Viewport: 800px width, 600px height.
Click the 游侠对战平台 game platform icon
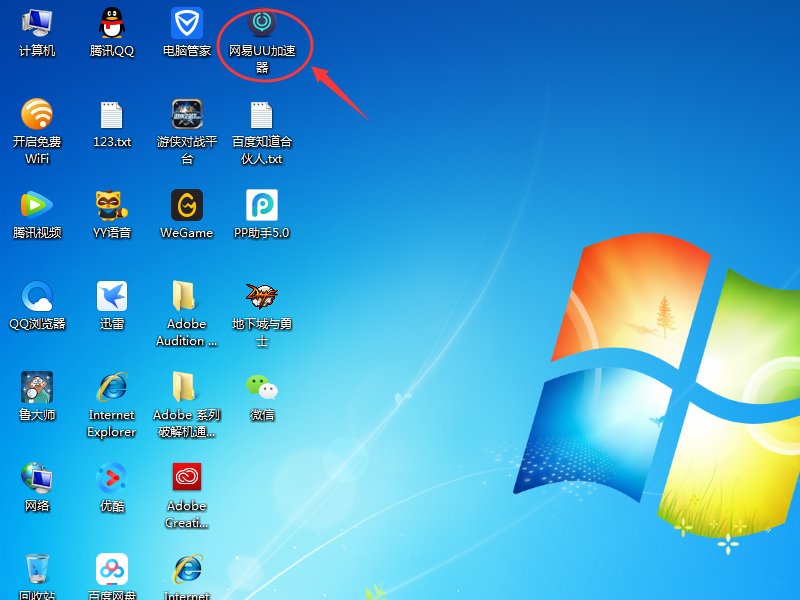187,115
